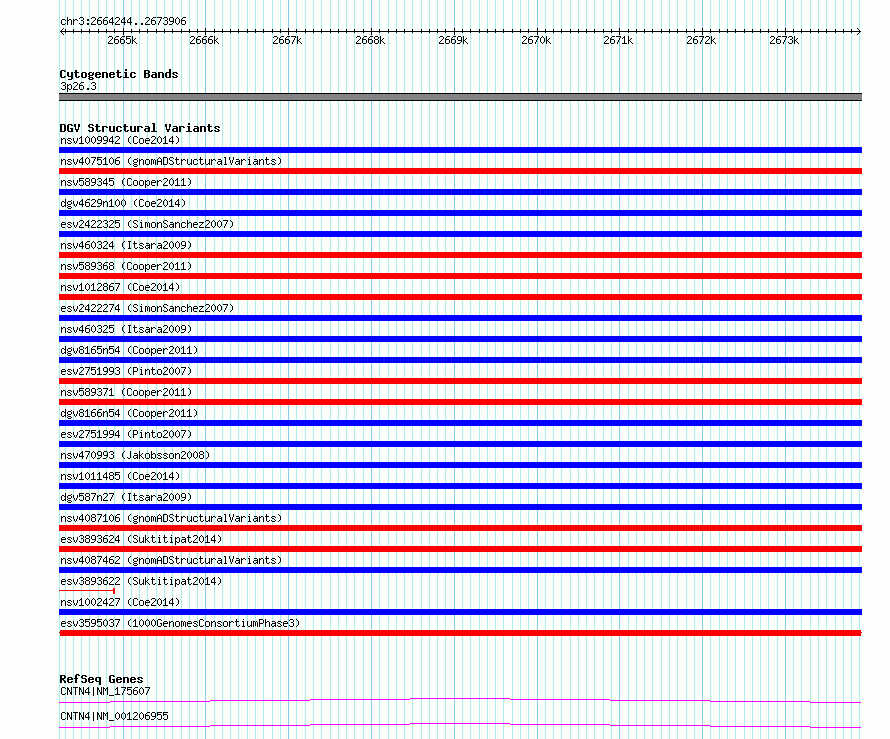
Task: Open the nsv470993 (Jakobsson2008) label
Action: [135, 455]
